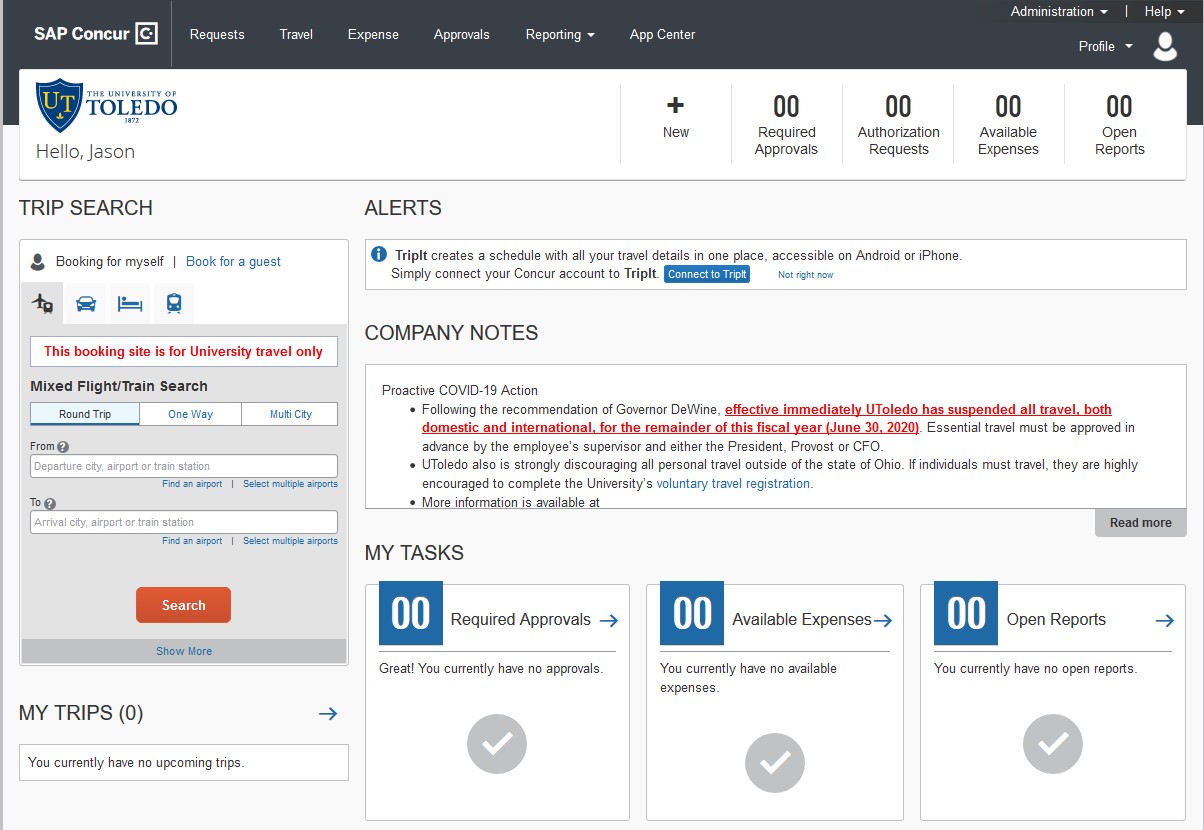Click the user profile avatar icon

click(1165, 46)
